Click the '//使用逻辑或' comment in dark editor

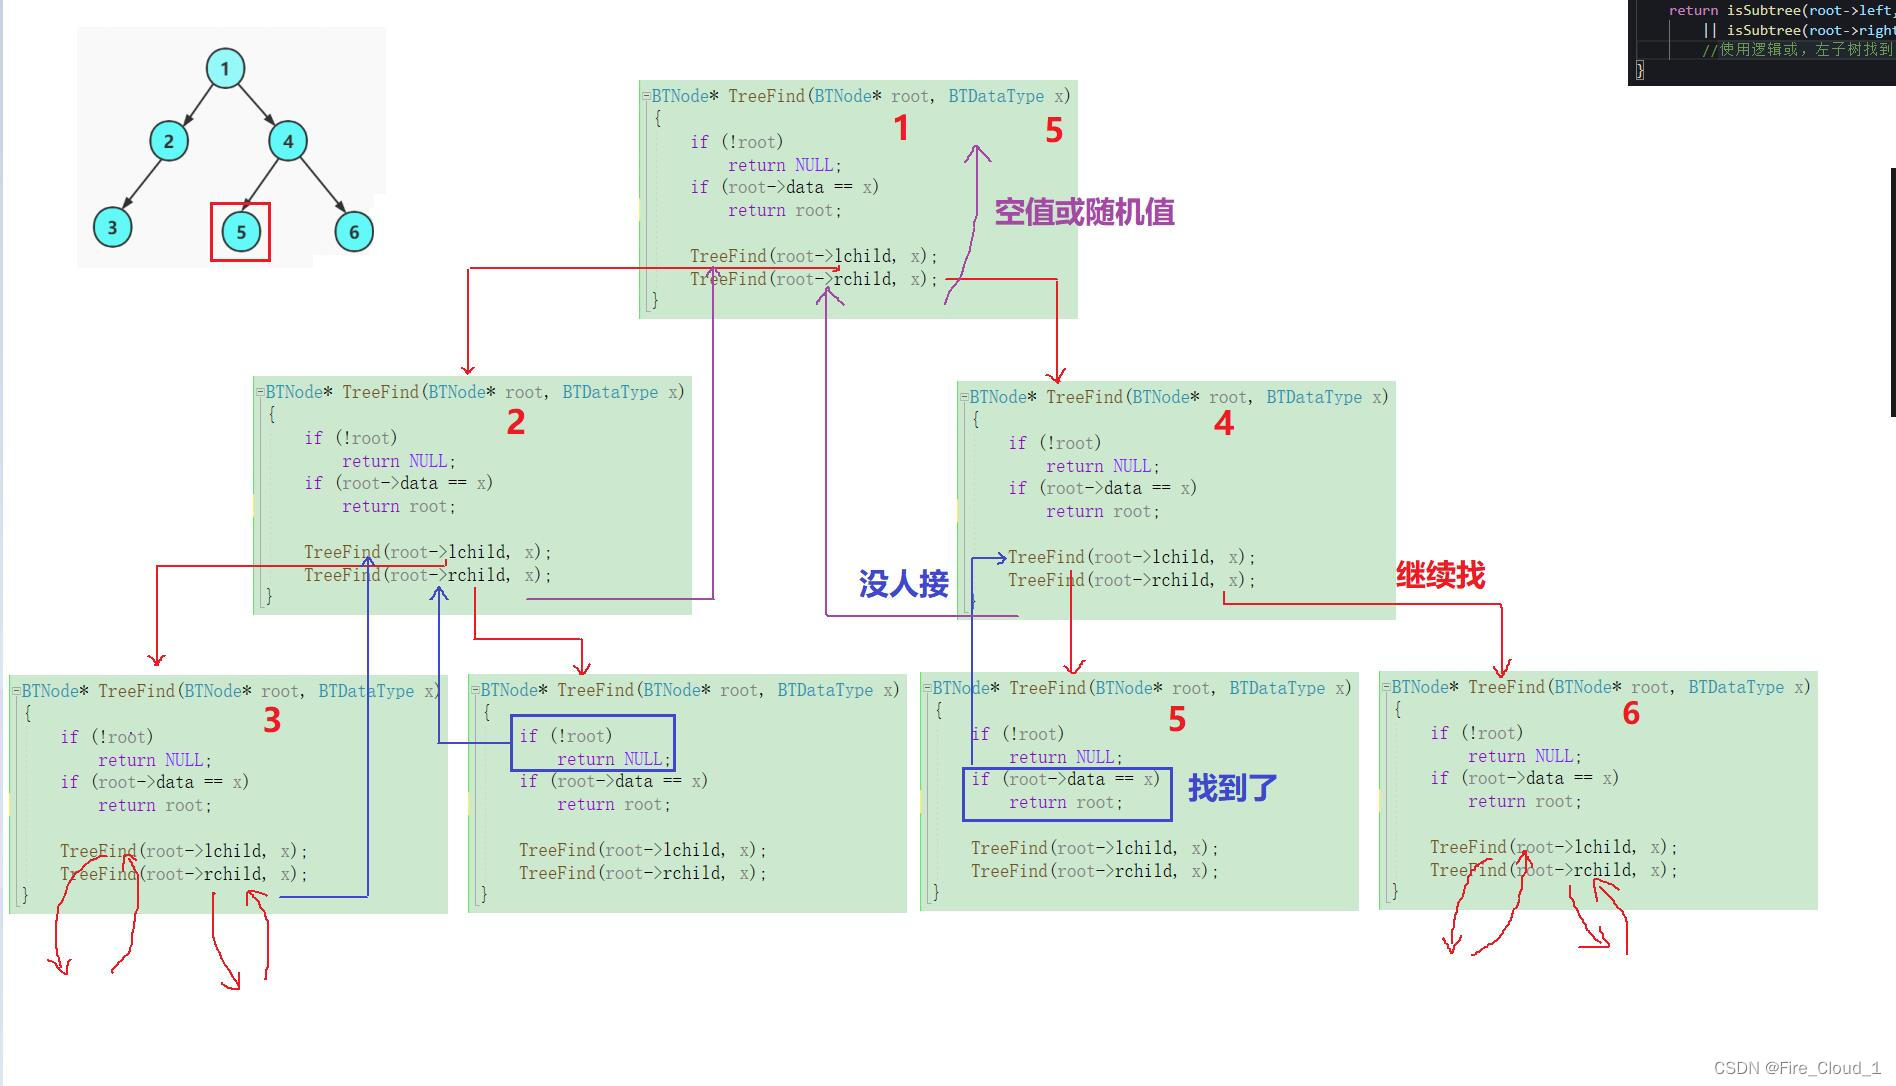click(1797, 49)
